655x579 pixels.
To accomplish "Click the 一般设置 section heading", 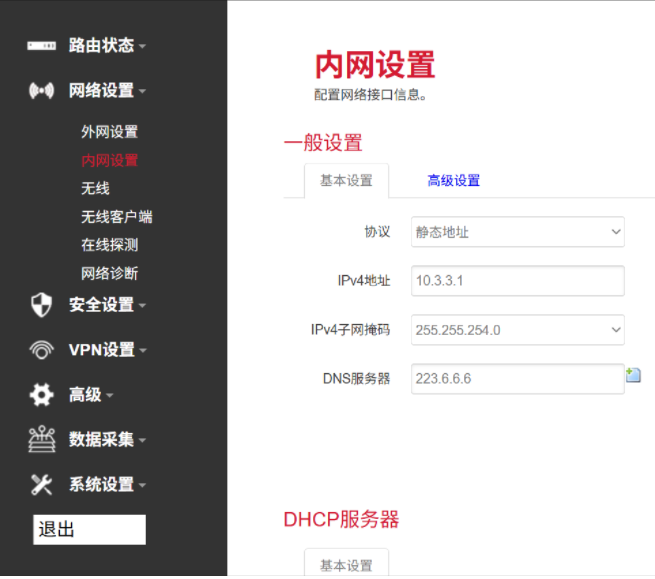I will (323, 143).
